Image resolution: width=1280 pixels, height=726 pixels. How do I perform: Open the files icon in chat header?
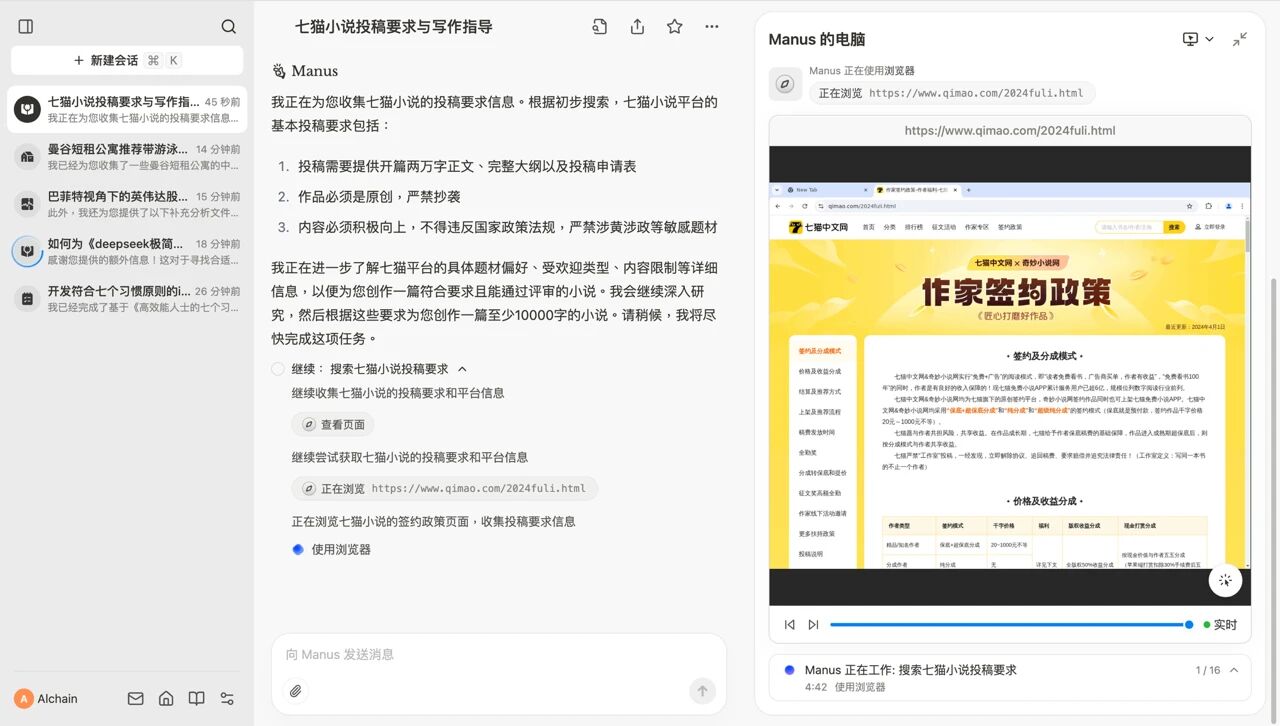point(599,27)
